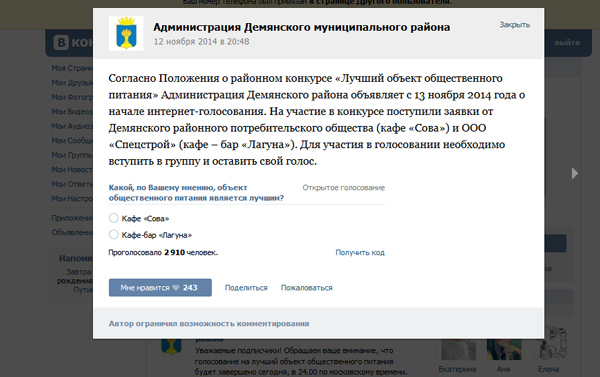
Task: Click the Demyansk district coat of arms avatar
Action: tap(126, 33)
